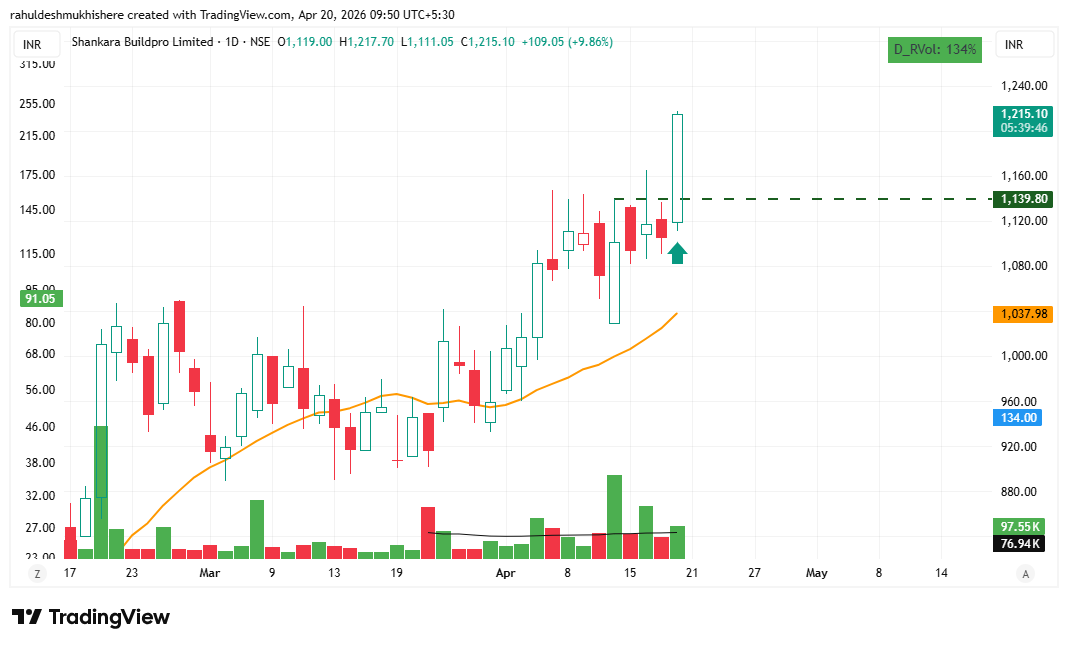
Task: Click the Z timezone button at bottom left
Action: coord(37,573)
